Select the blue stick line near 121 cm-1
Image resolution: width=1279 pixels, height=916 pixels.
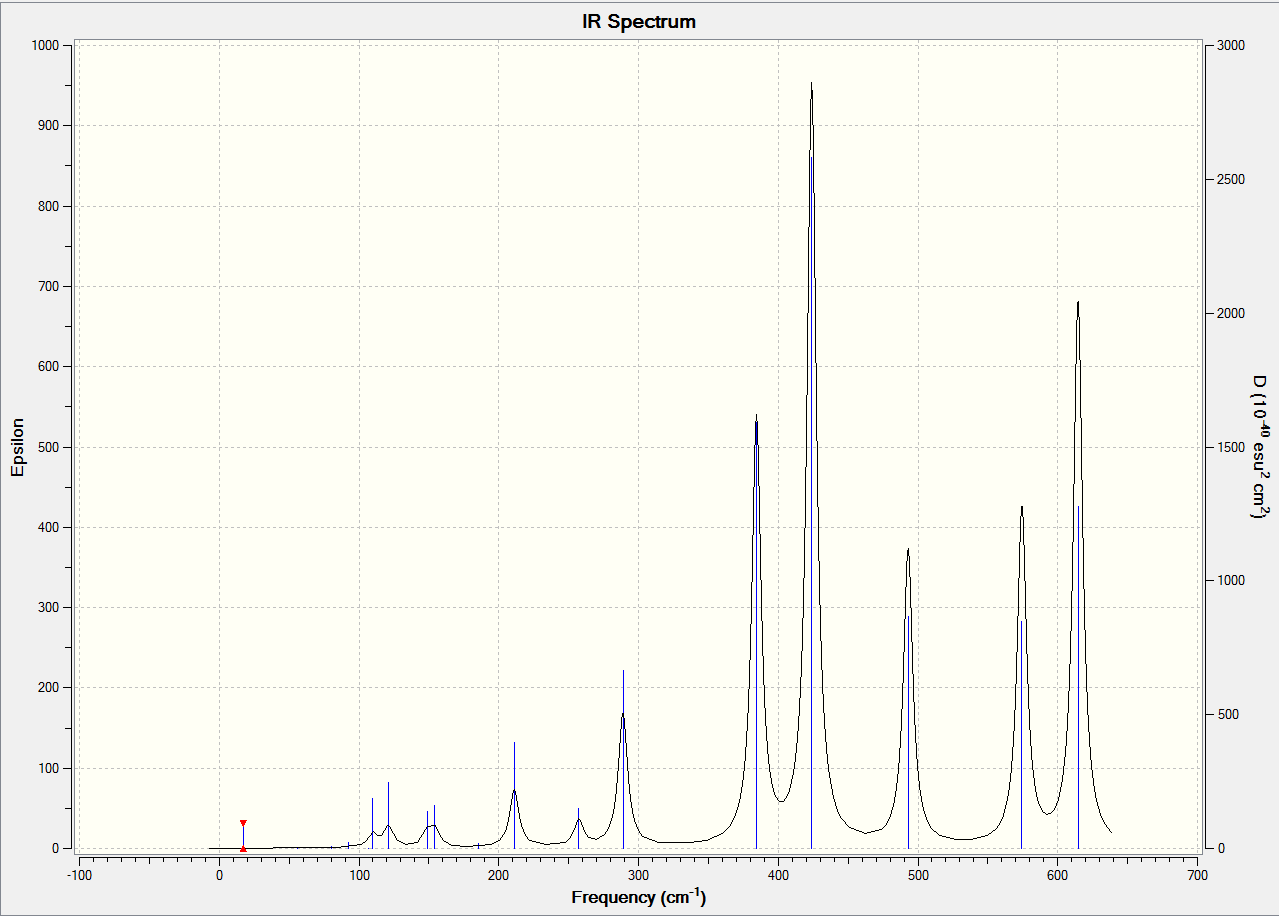388,815
